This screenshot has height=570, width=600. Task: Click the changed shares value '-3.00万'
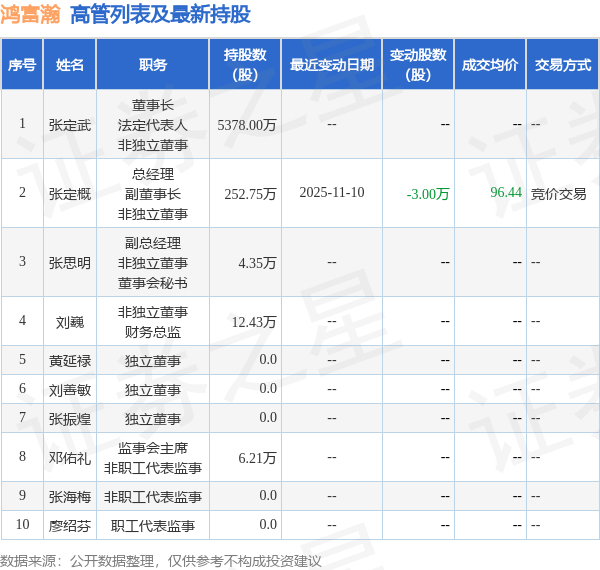(x=428, y=194)
